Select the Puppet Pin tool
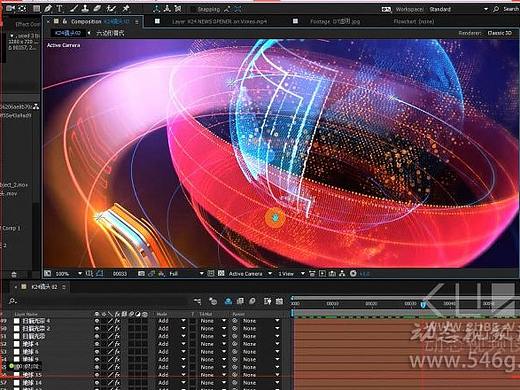The image size is (520, 390). point(126,9)
